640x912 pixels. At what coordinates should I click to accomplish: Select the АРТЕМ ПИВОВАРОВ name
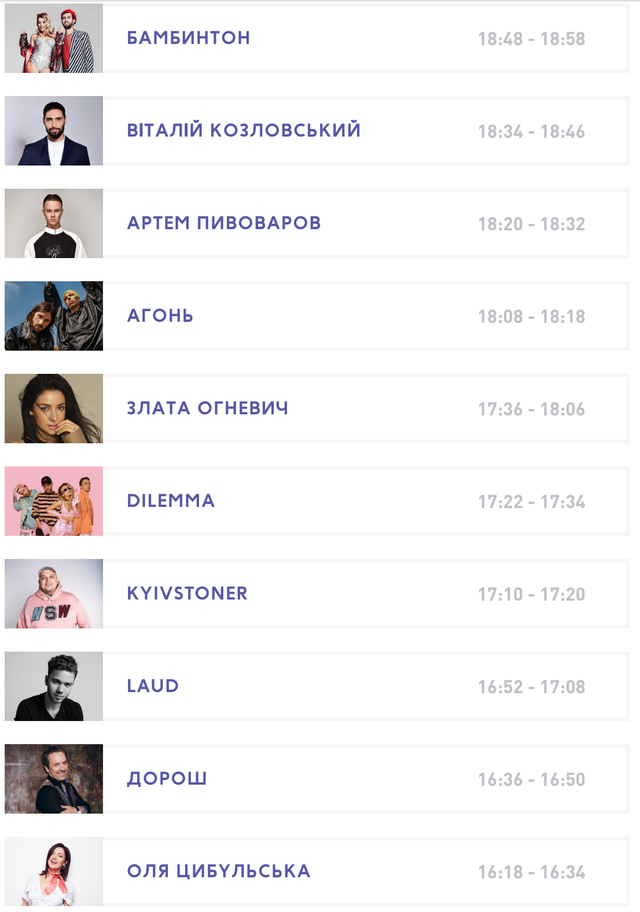[x=223, y=223]
